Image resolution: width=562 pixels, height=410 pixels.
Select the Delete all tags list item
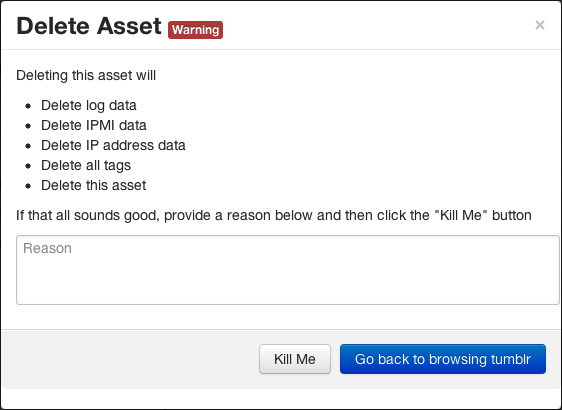click(86, 166)
